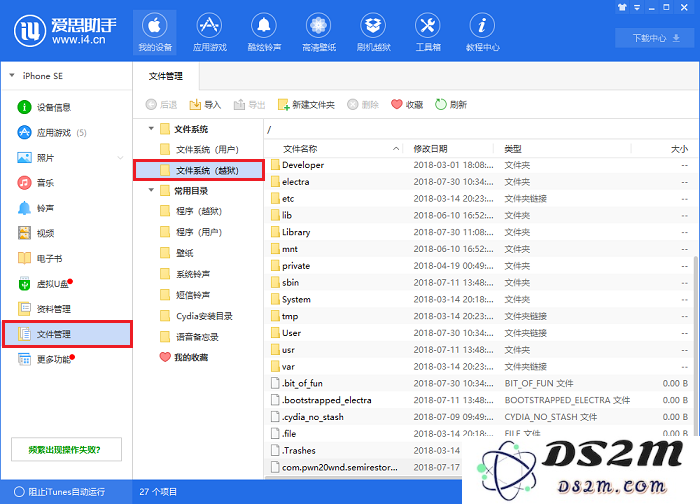Click 下载中心 download center button
The image size is (700, 504).
pyautogui.click(x=656, y=38)
